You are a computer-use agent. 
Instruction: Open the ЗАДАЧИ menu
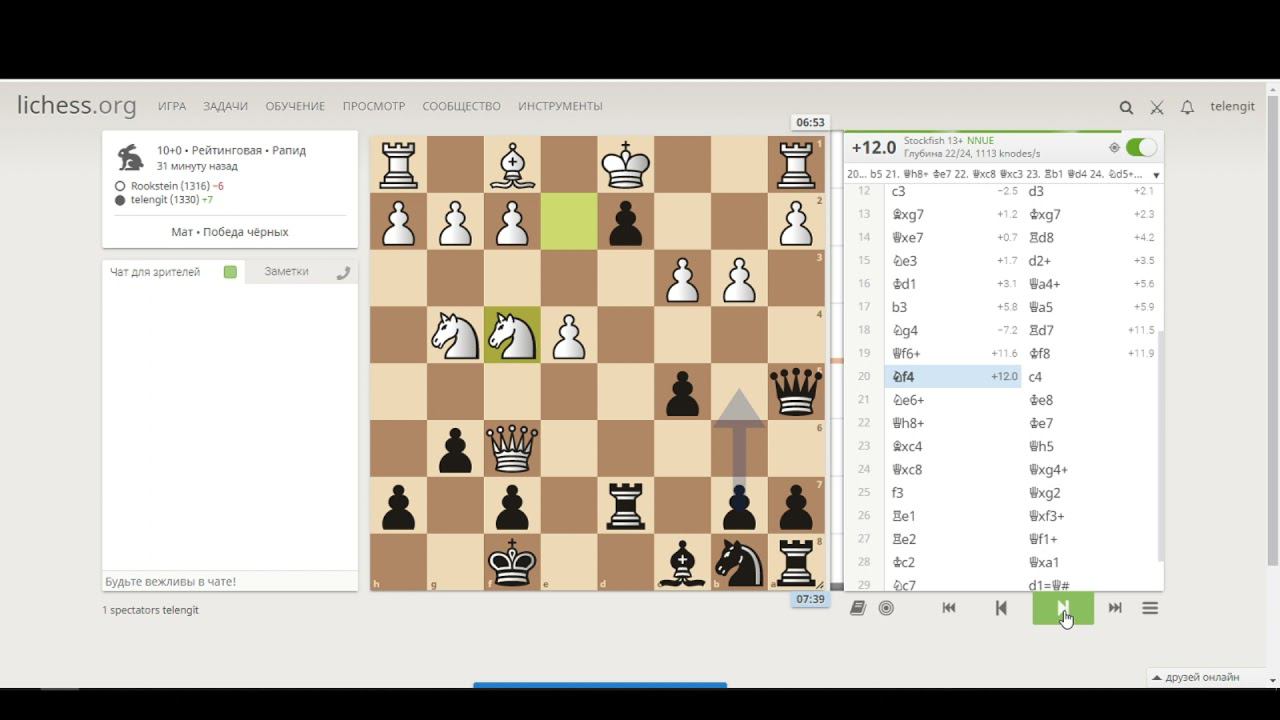pos(225,106)
